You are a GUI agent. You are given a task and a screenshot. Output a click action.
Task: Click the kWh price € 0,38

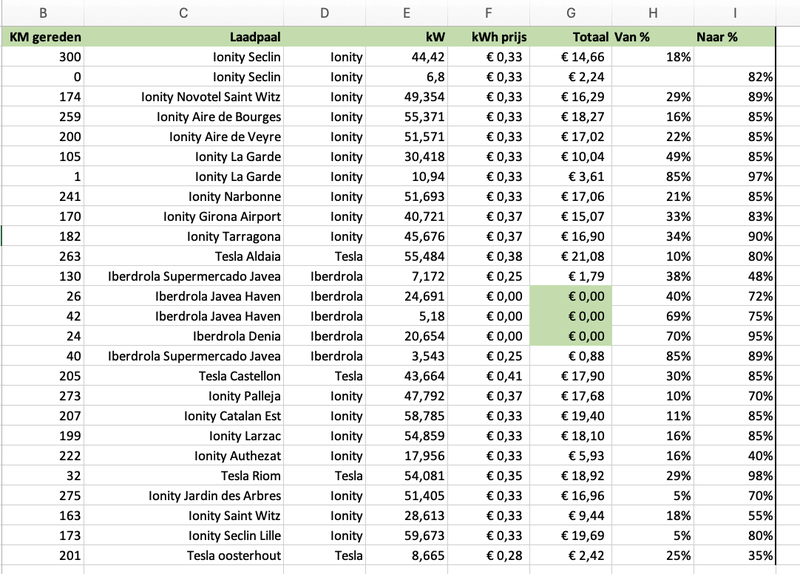pyautogui.click(x=489, y=256)
